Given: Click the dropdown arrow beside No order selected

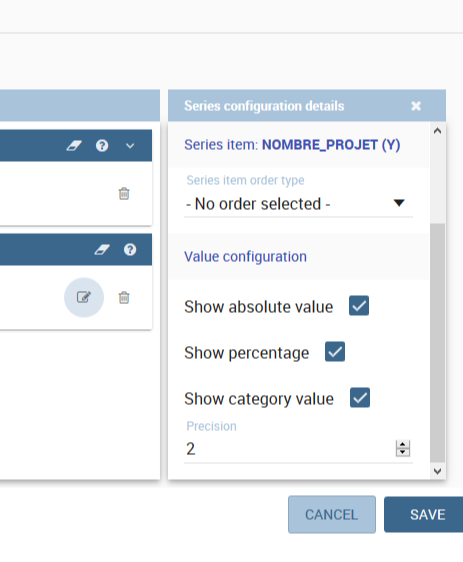Looking at the screenshot, I should coord(399,203).
